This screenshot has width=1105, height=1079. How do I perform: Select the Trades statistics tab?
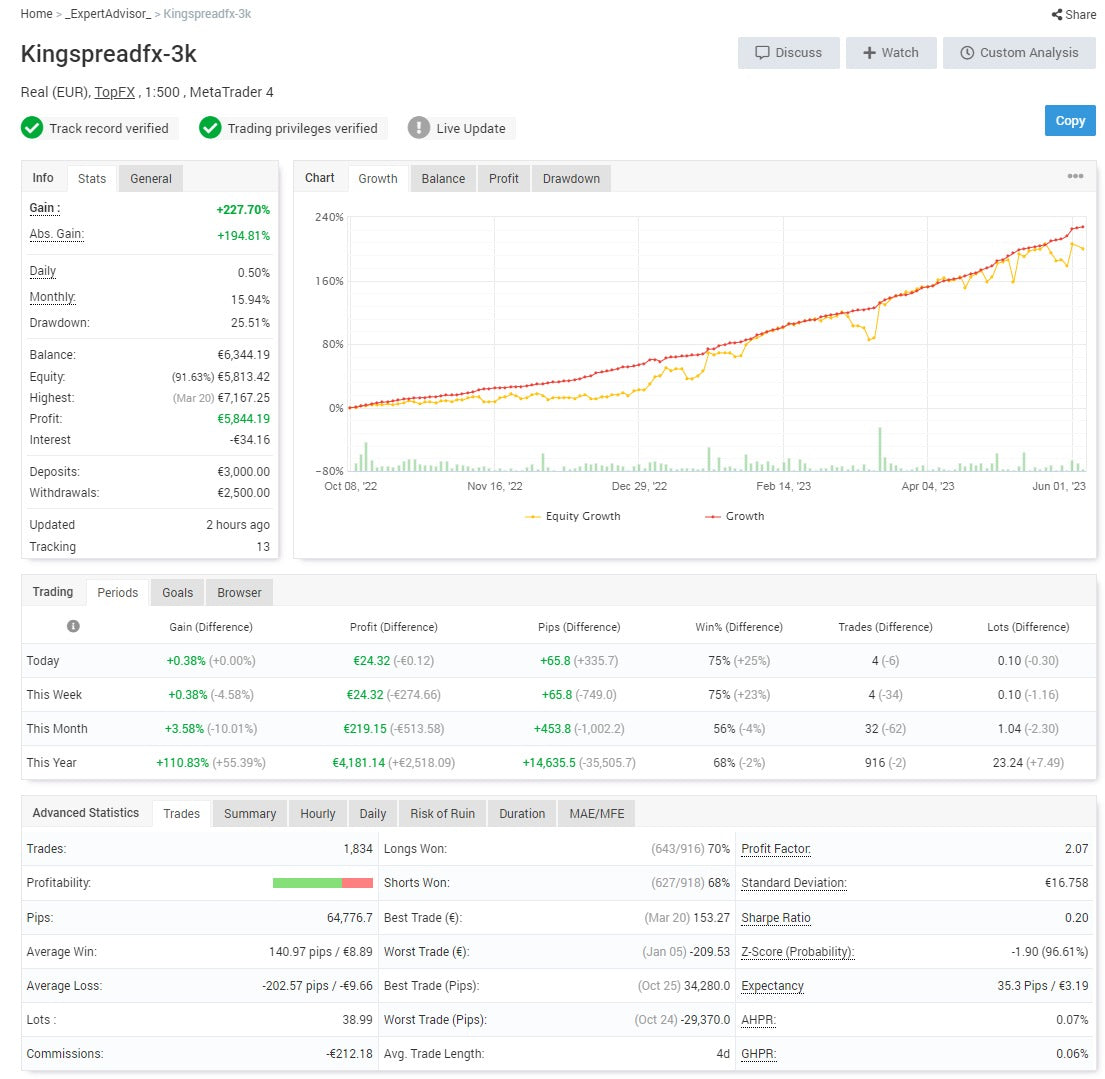pyautogui.click(x=182, y=813)
